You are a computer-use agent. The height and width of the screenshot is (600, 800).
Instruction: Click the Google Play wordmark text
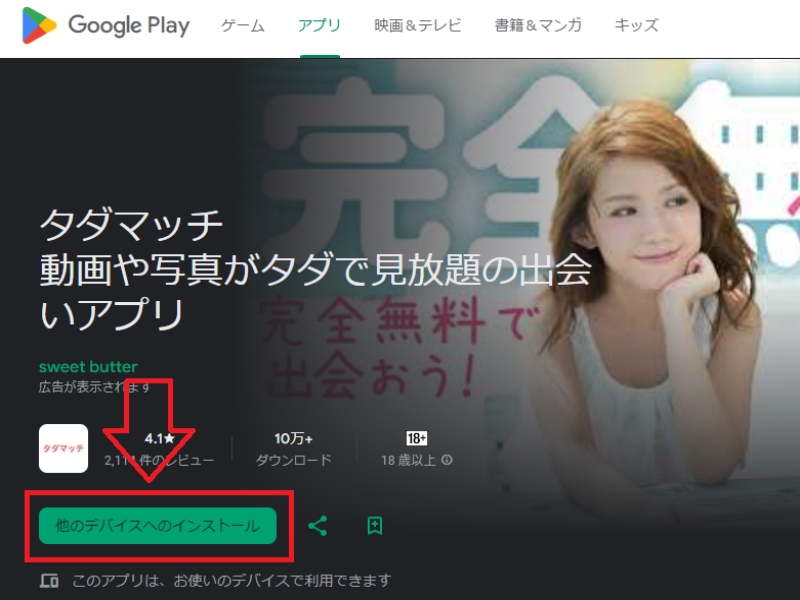(x=128, y=26)
